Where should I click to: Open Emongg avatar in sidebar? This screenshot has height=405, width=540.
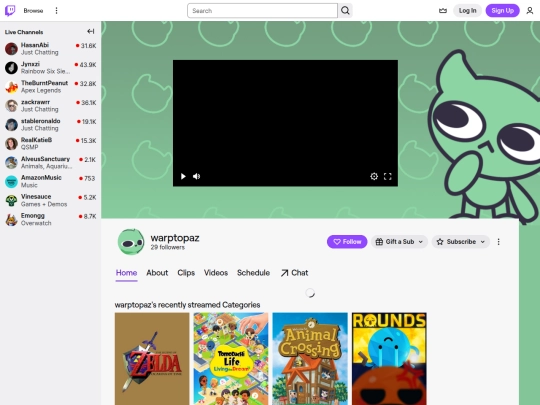pyautogui.click(x=11, y=219)
